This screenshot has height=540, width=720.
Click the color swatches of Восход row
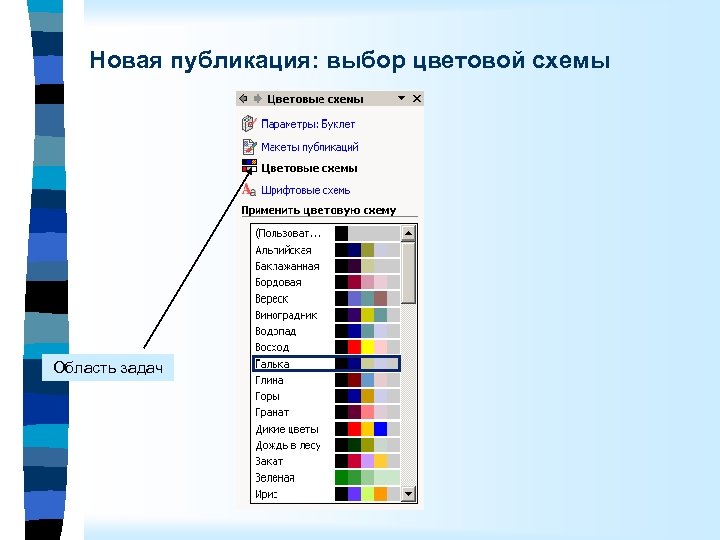367,347
